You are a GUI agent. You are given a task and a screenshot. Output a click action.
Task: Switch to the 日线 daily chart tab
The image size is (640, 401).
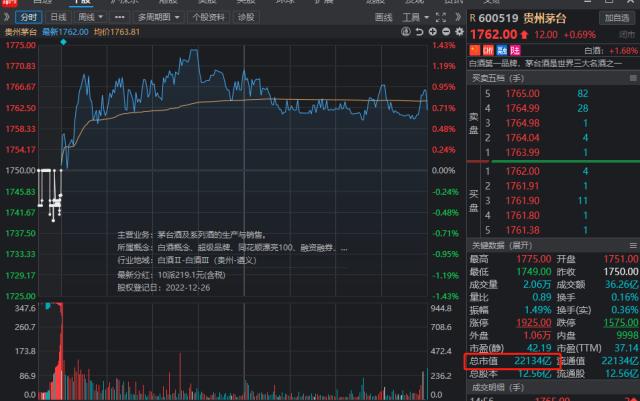[x=58, y=17]
